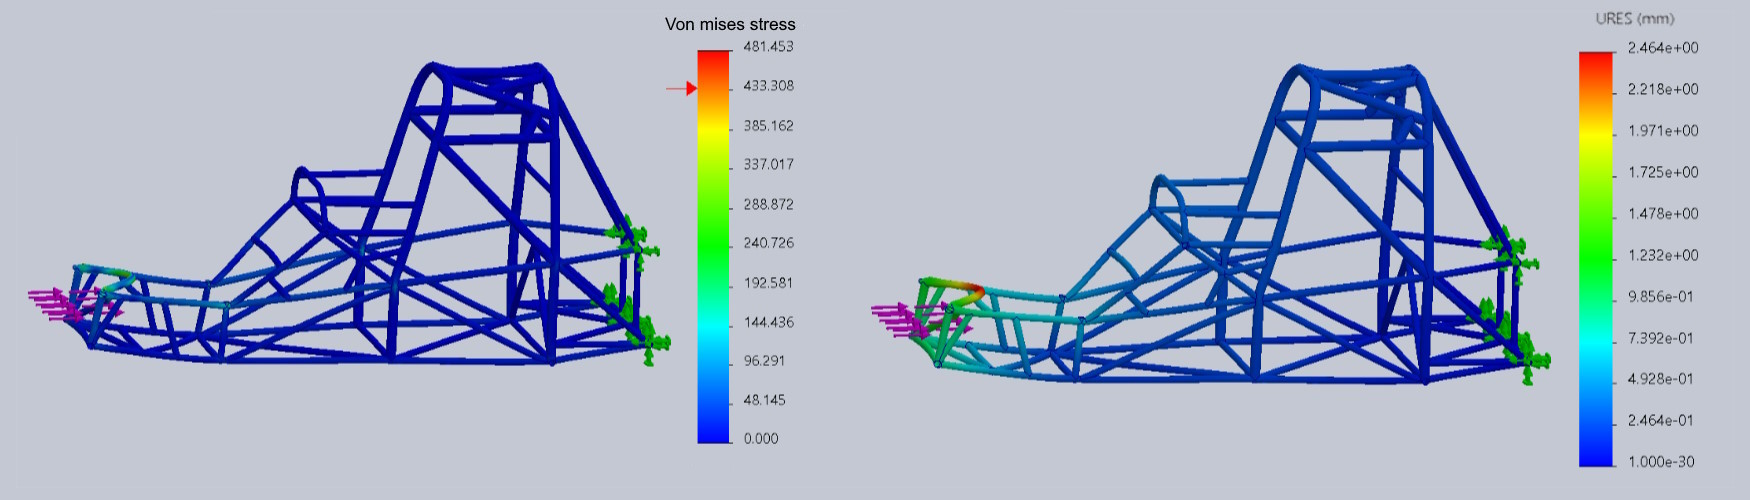Click the Von mises stress legend title
The height and width of the screenshot is (500, 1750).
point(730,24)
